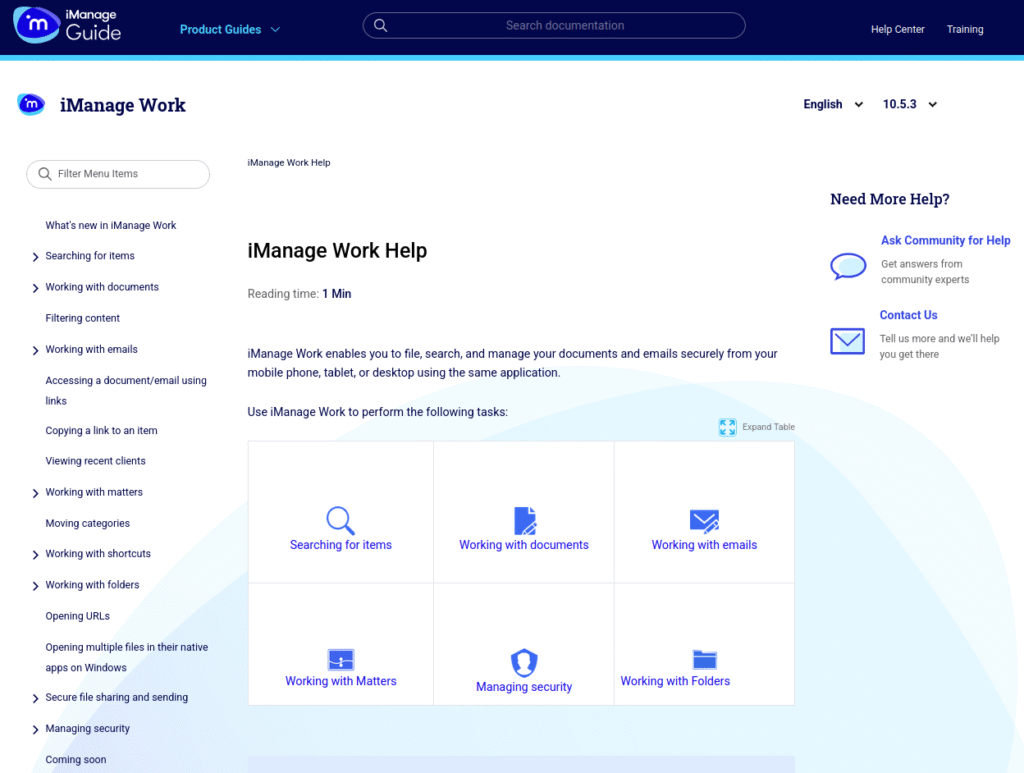Click the Expand Table text
The width and height of the screenshot is (1024, 773).
pyautogui.click(x=769, y=427)
